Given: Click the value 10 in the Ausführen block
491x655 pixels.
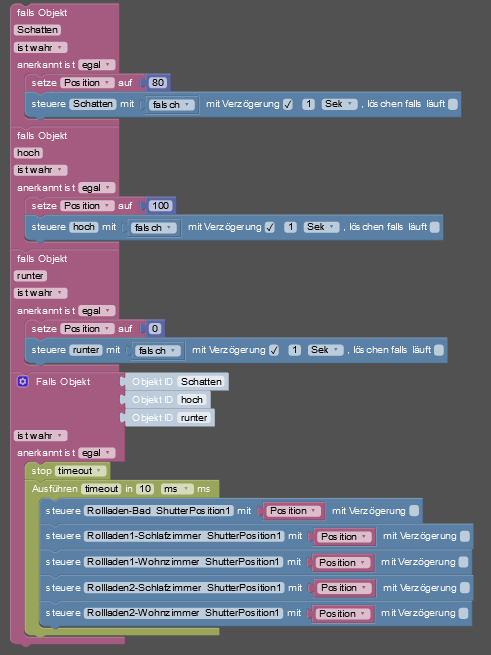Looking at the screenshot, I should pos(145,489).
